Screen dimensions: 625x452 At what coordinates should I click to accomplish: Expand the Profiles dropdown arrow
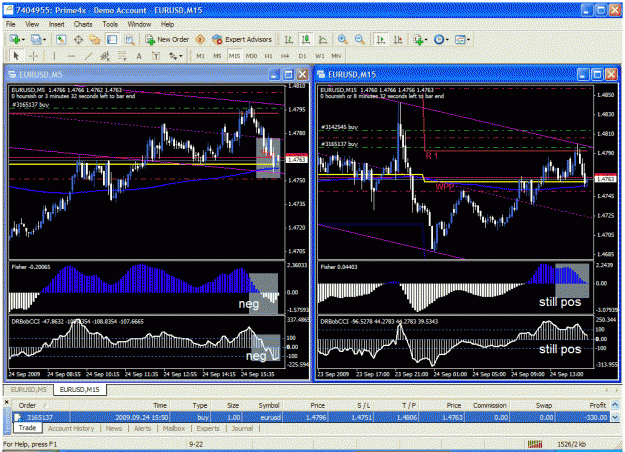44,39
